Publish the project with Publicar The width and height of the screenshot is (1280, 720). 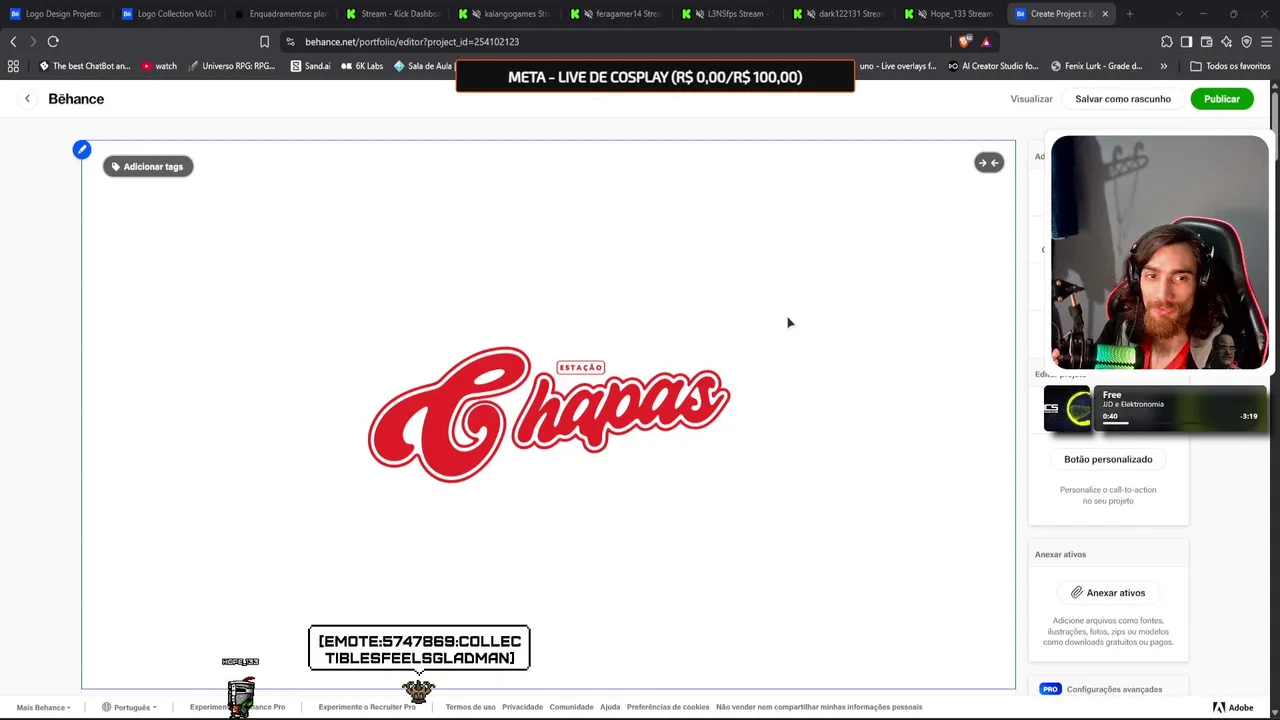[1222, 99]
